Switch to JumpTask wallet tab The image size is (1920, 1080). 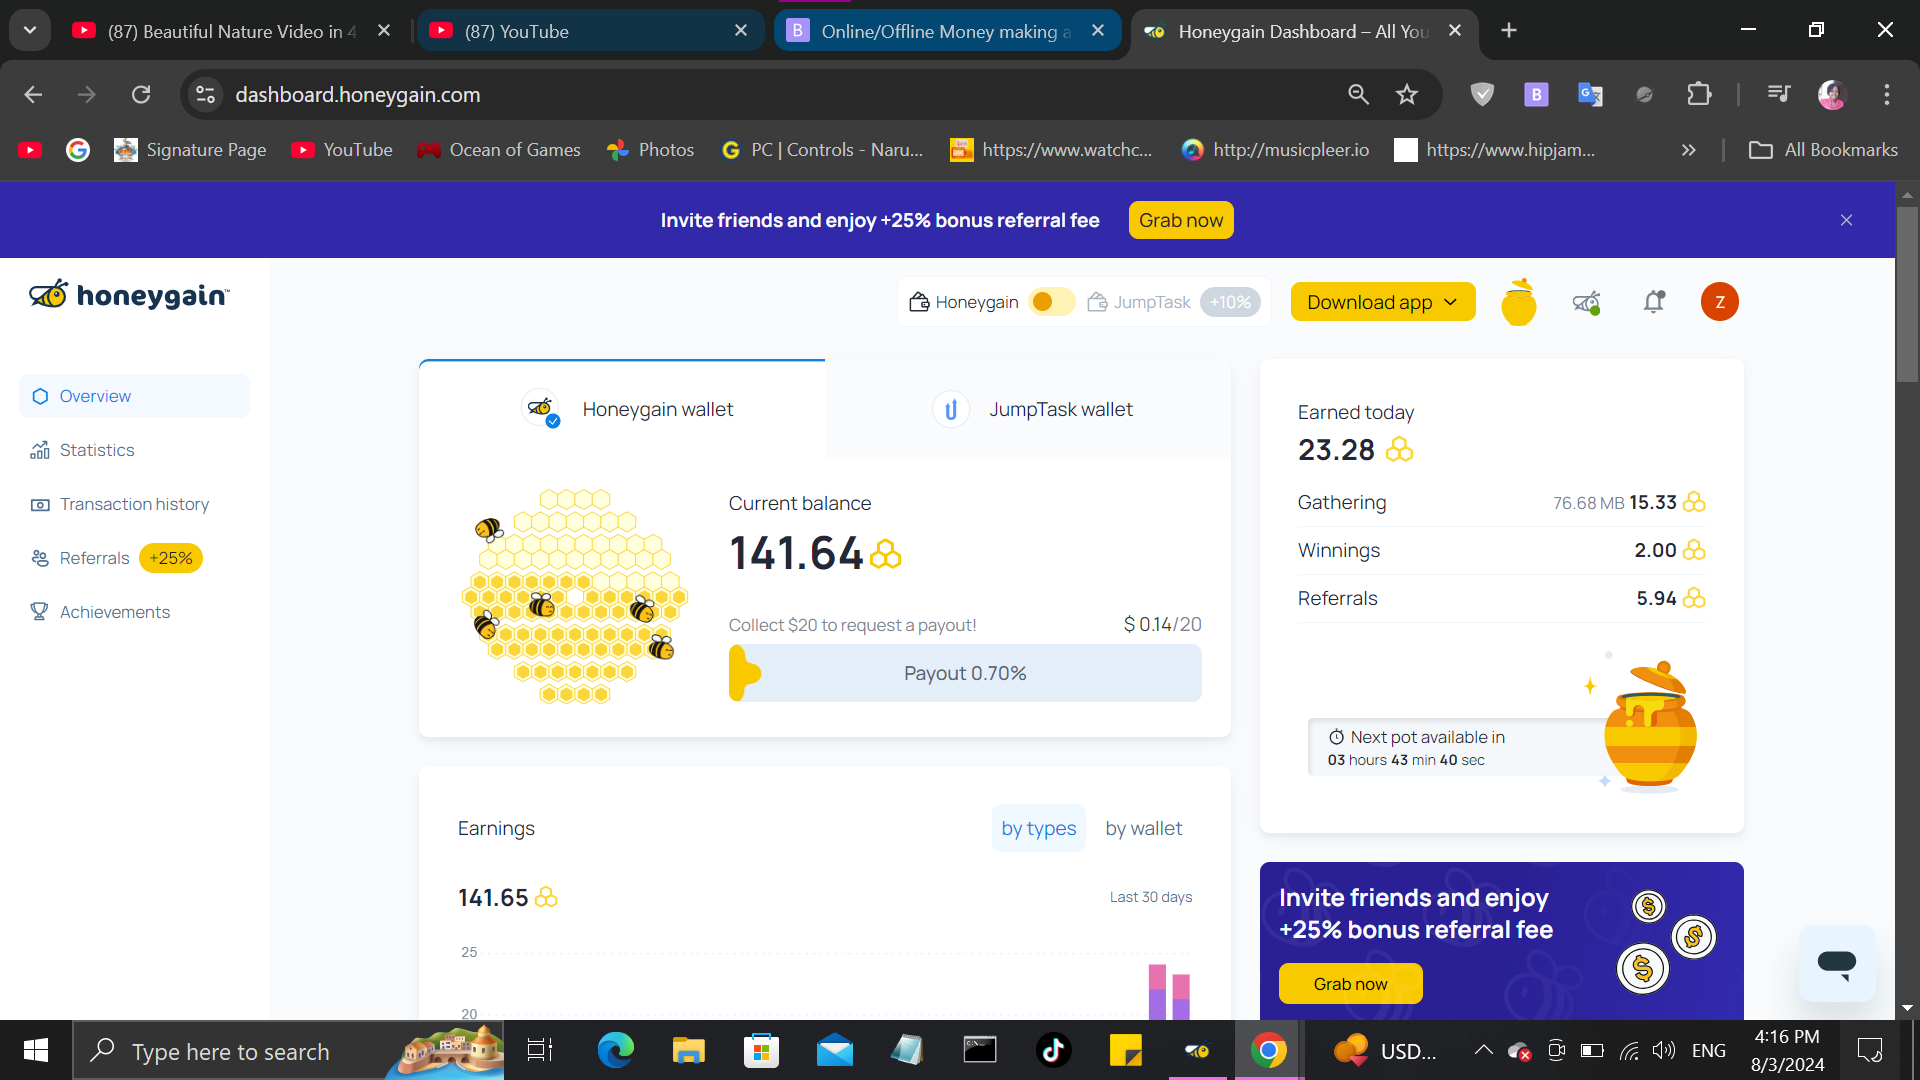point(1030,410)
